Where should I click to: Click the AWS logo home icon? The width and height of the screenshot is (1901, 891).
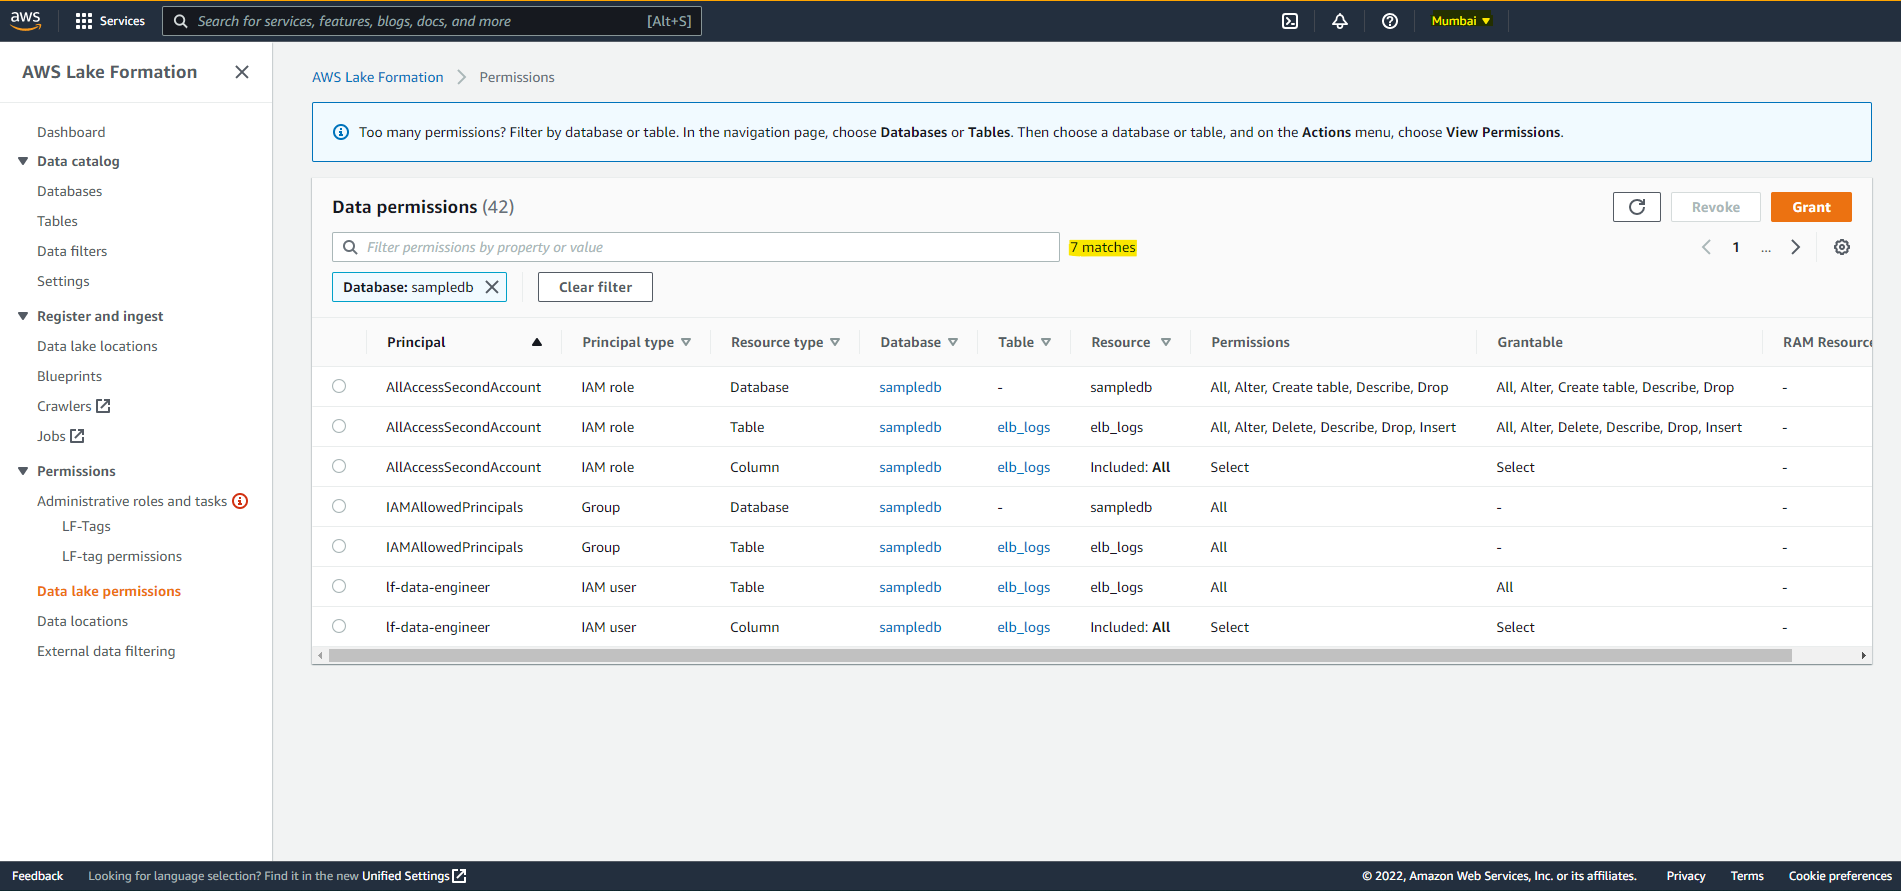click(x=26, y=20)
